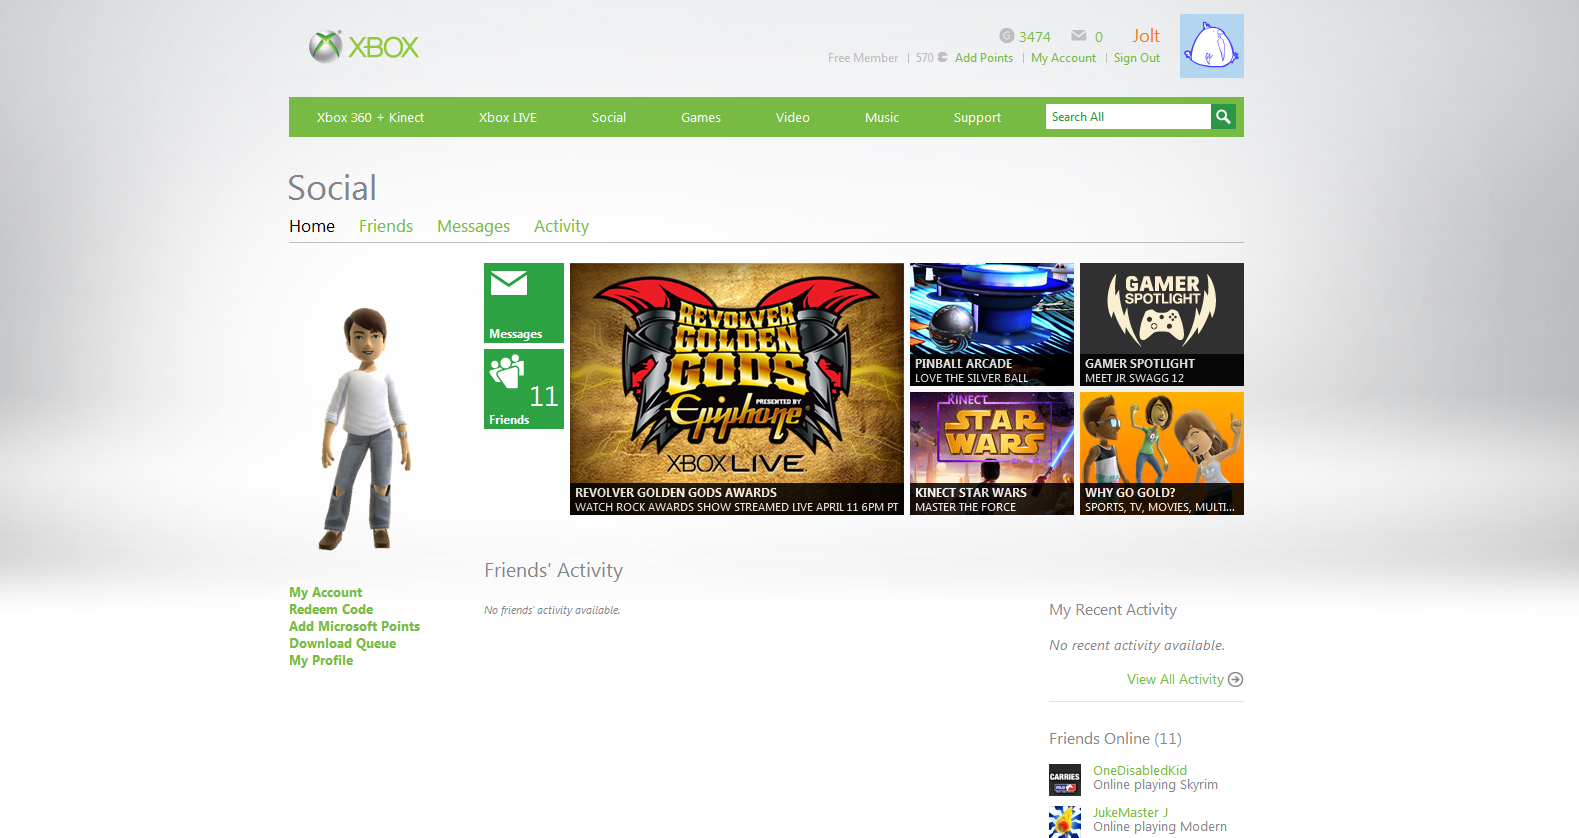Click in the Search All field

[1128, 117]
